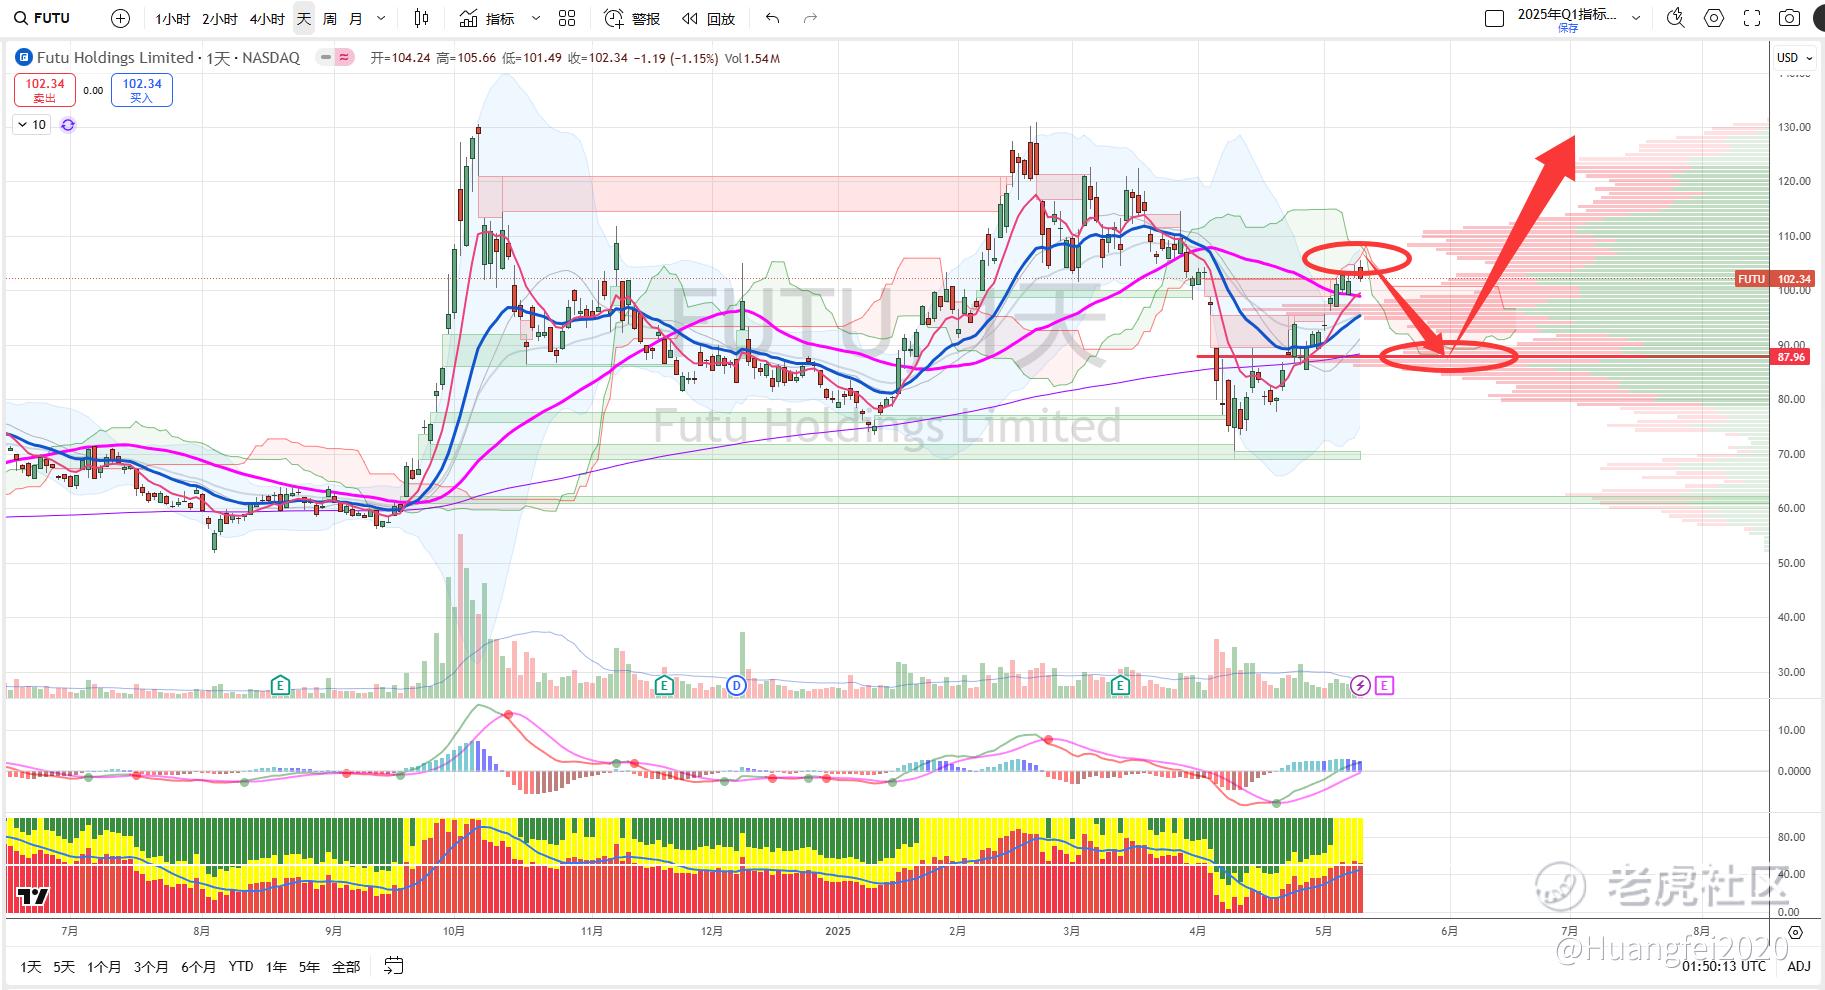Set range to 1年
1825x990 pixels.
click(x=276, y=967)
